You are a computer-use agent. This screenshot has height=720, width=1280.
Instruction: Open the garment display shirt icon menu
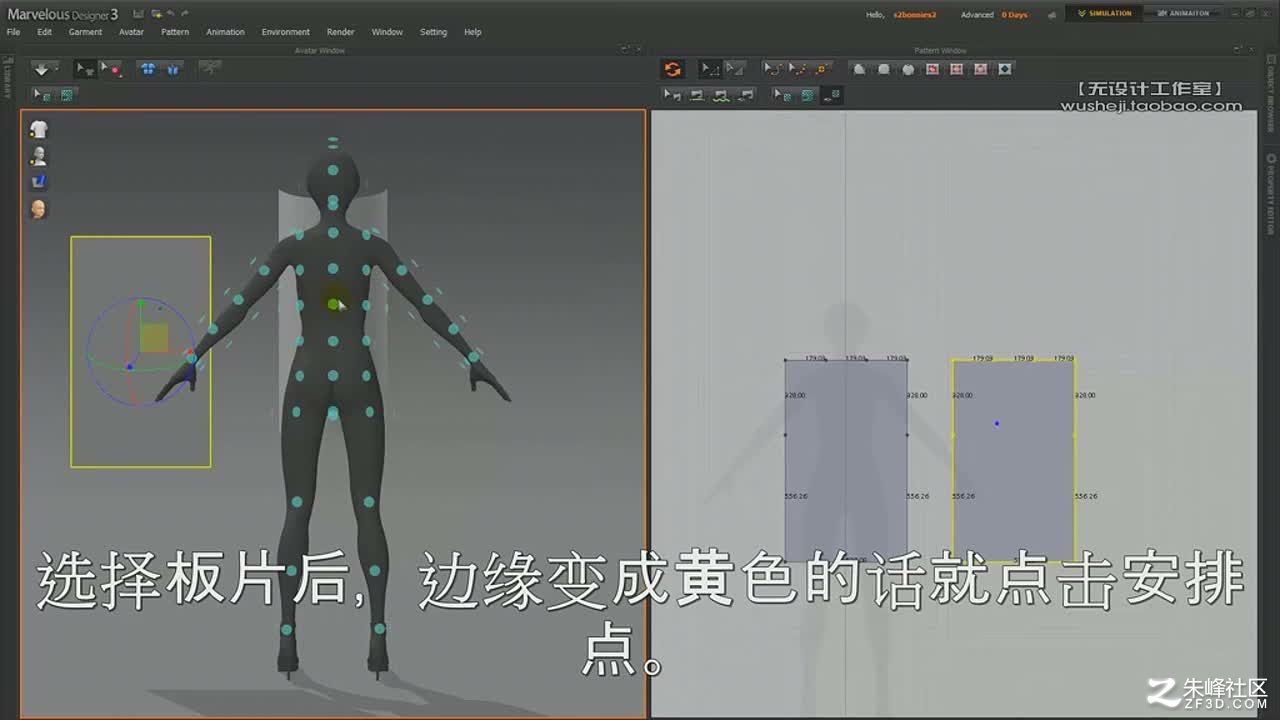click(39, 129)
